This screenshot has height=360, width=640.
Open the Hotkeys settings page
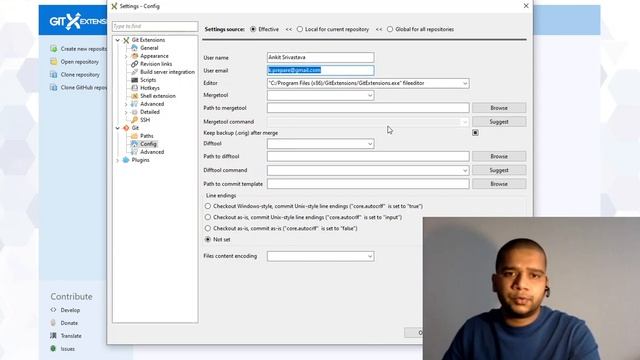pyautogui.click(x=150, y=88)
